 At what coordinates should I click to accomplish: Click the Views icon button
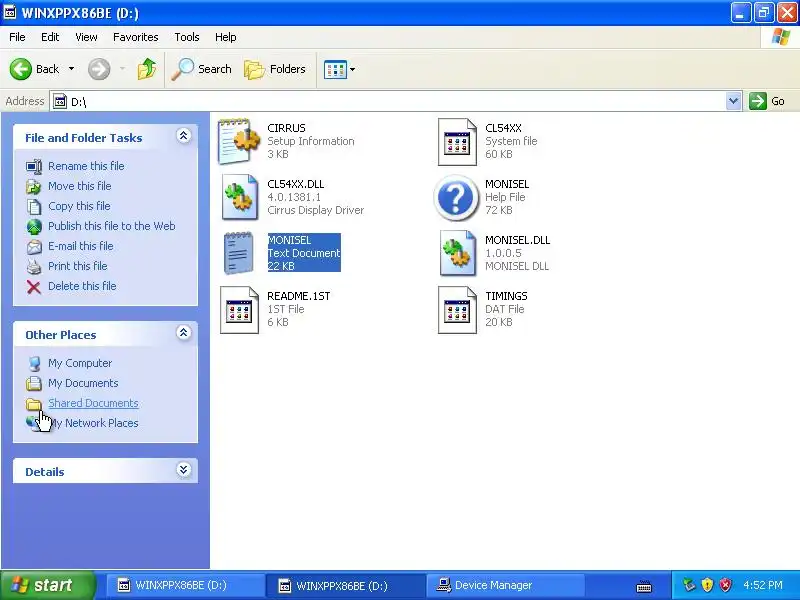coord(335,69)
